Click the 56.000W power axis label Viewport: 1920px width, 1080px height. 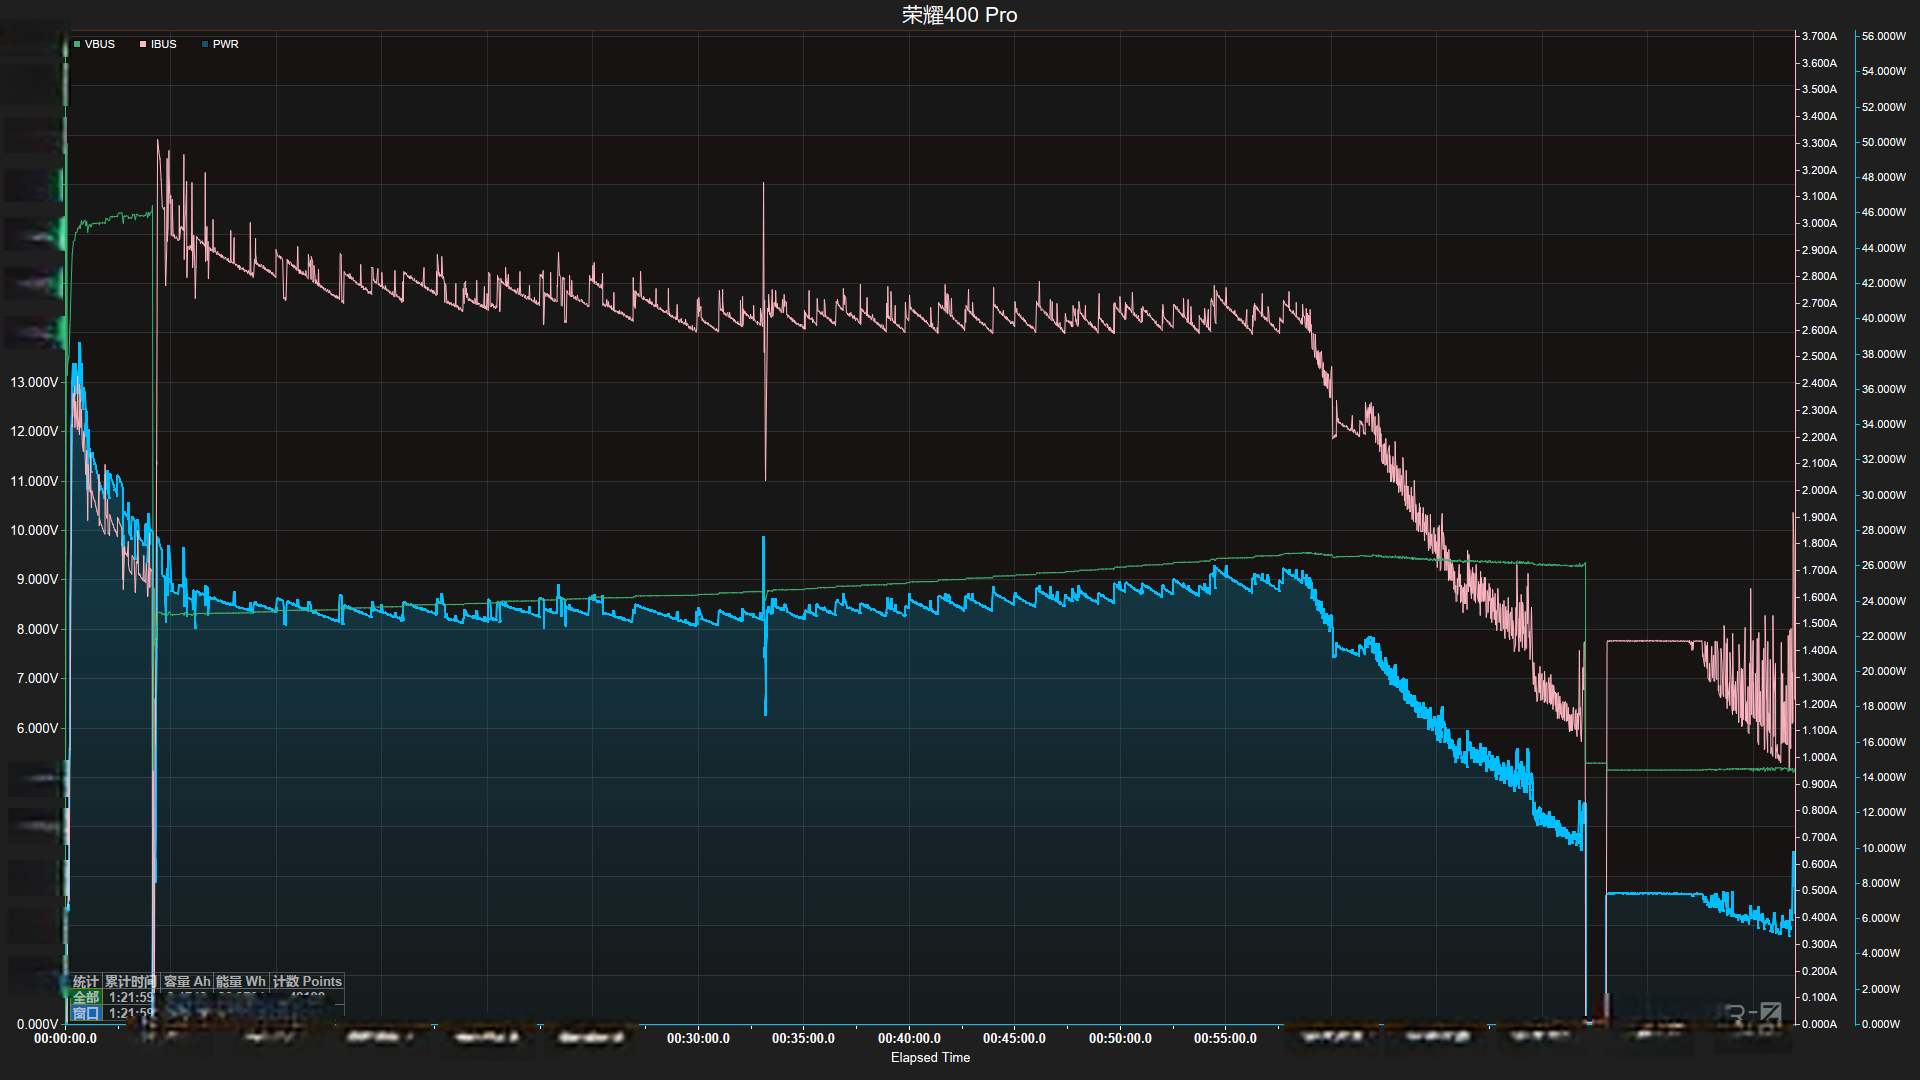pos(1884,36)
